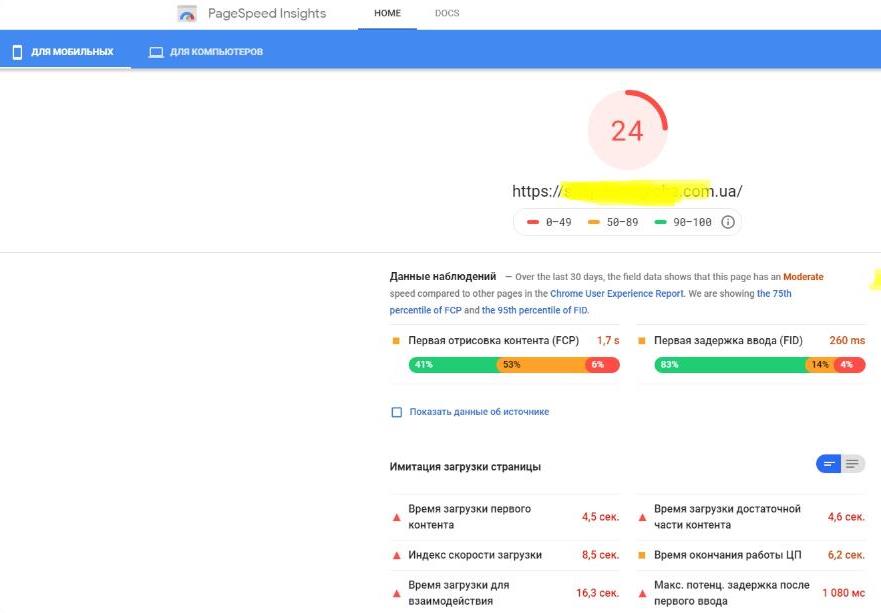Click the Время загрузки первого контента label

tap(470, 517)
